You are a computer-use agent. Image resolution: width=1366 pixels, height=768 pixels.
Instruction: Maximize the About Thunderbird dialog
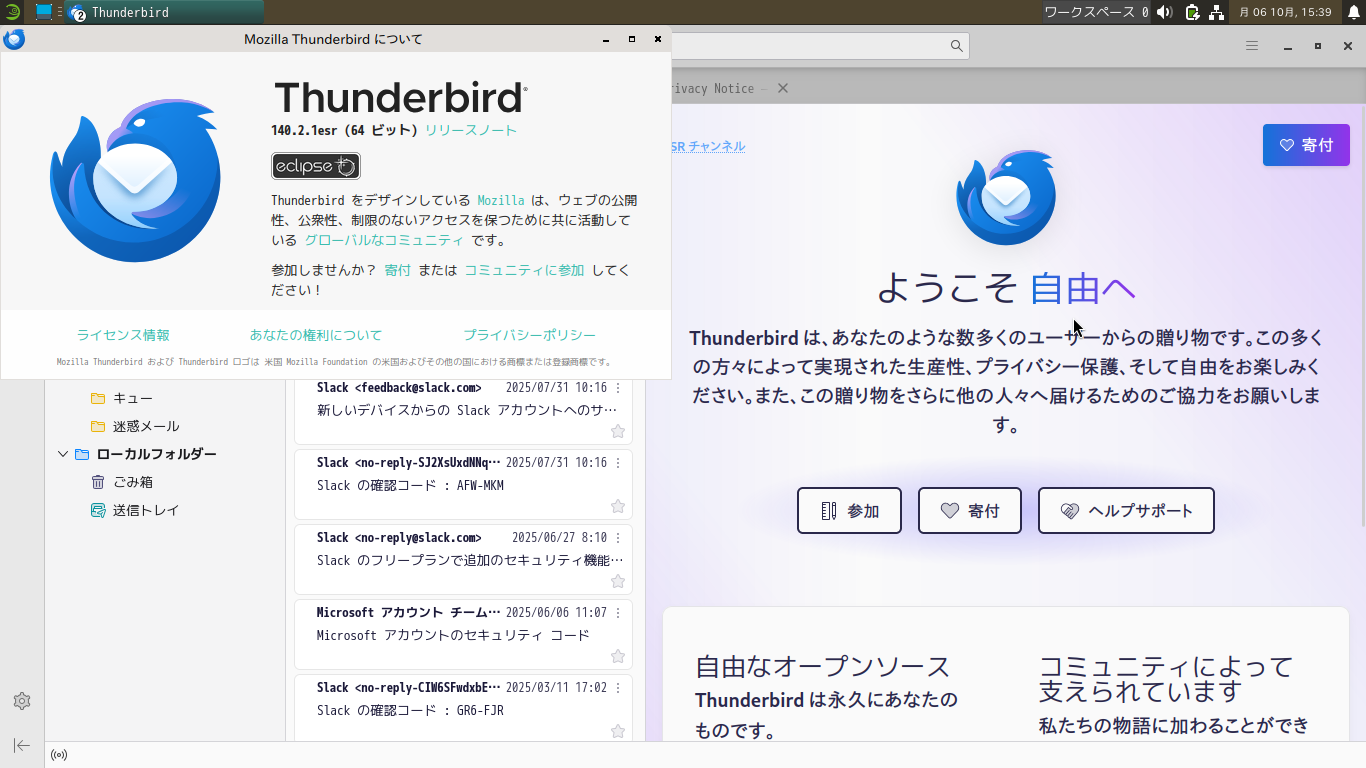[x=632, y=39]
